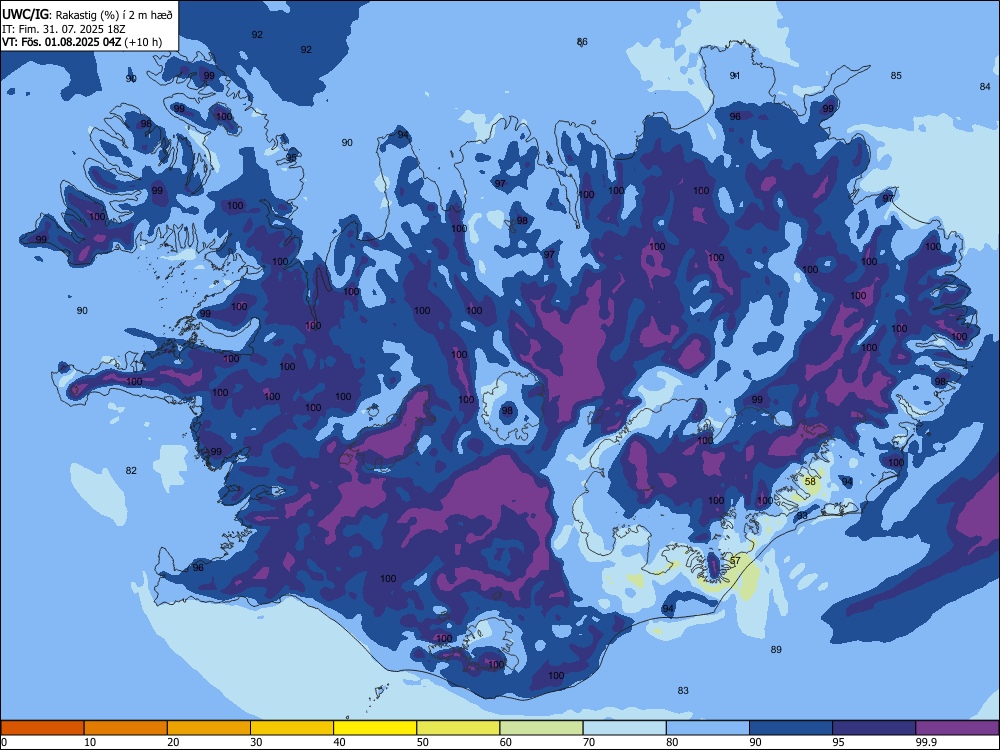The height and width of the screenshot is (750, 1000).
Task: Click the '86' value at the top of the map
Action: [x=582, y=42]
